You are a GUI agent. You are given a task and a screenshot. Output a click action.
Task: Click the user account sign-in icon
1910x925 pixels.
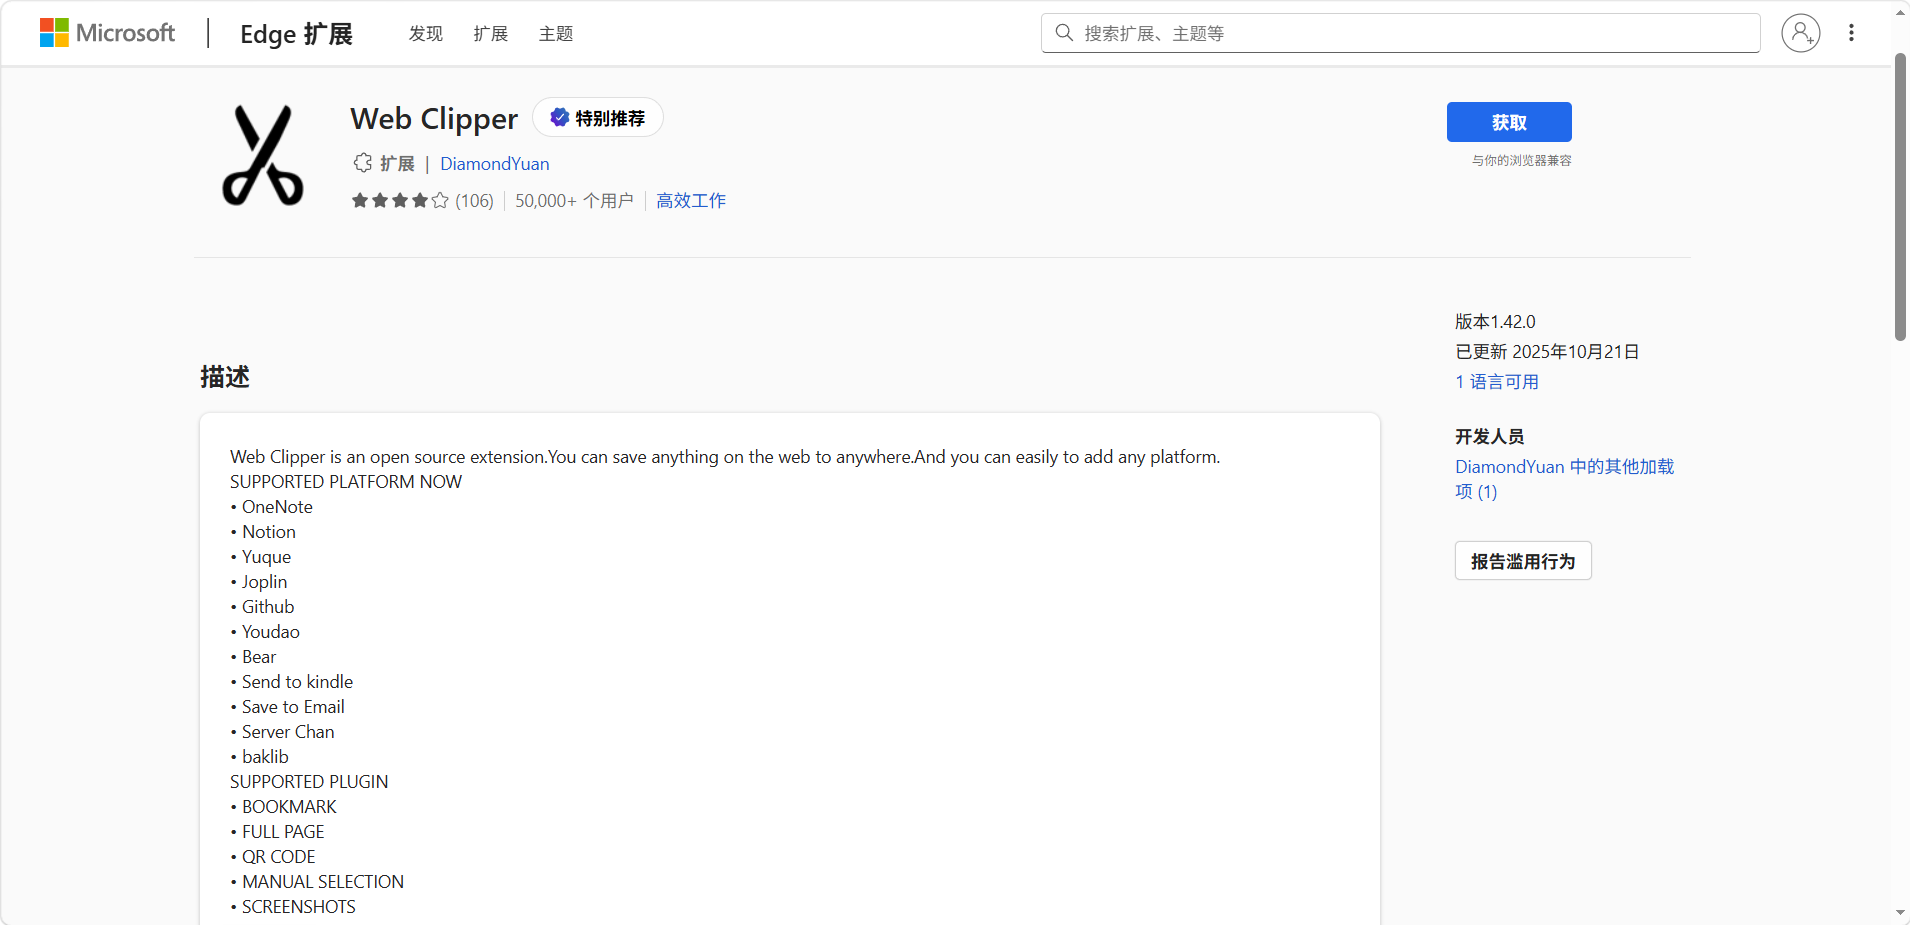coord(1800,33)
